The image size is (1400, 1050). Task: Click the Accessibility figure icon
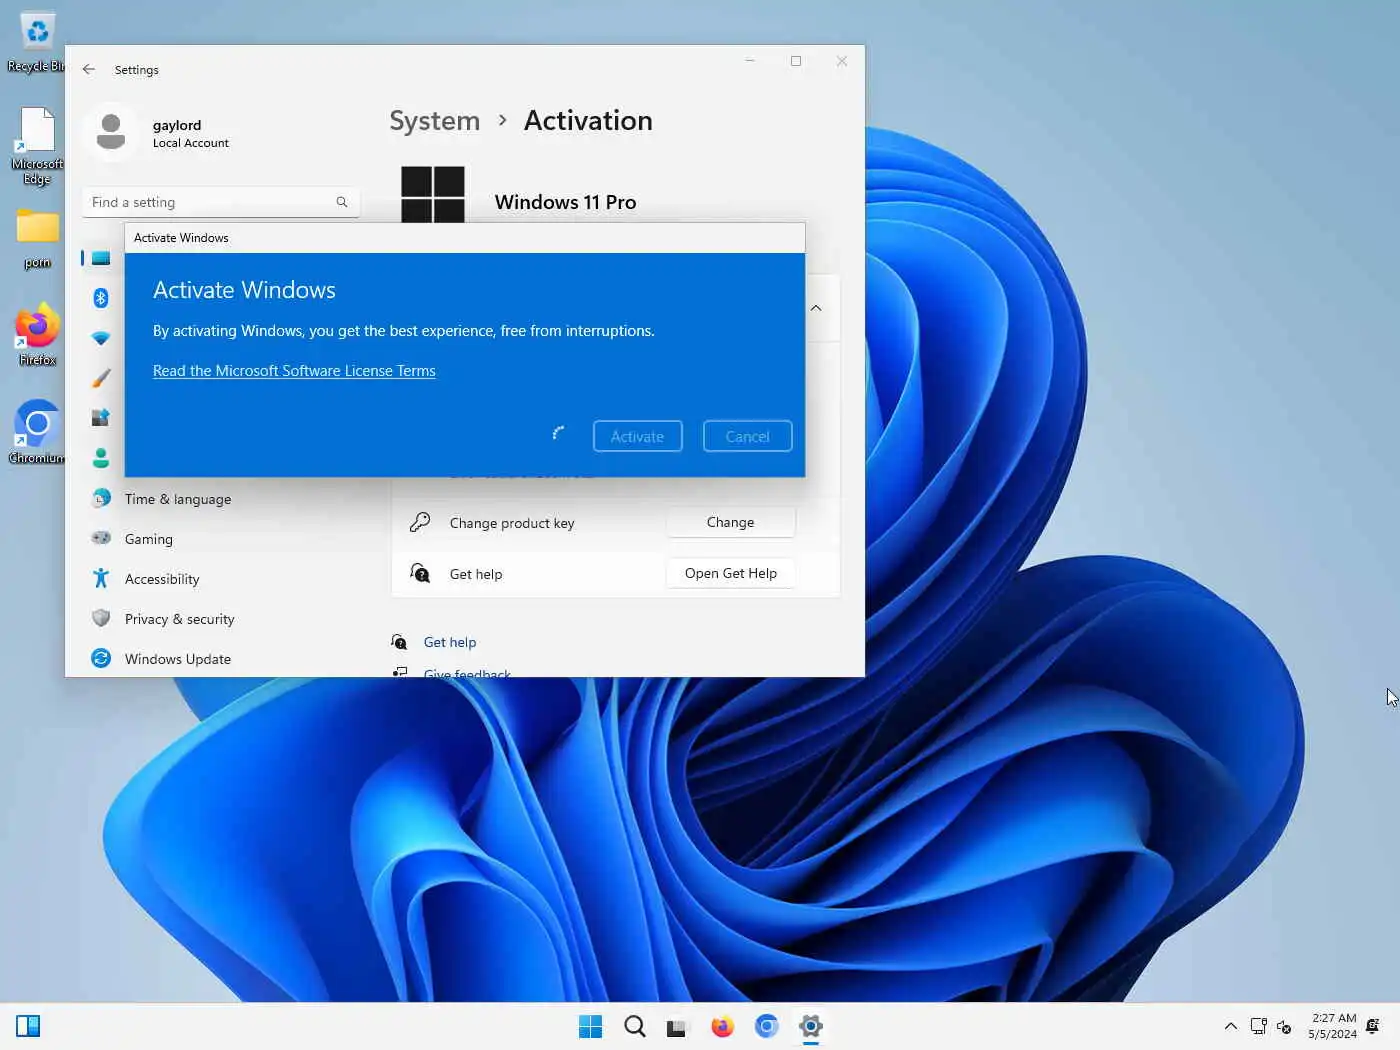tap(101, 578)
